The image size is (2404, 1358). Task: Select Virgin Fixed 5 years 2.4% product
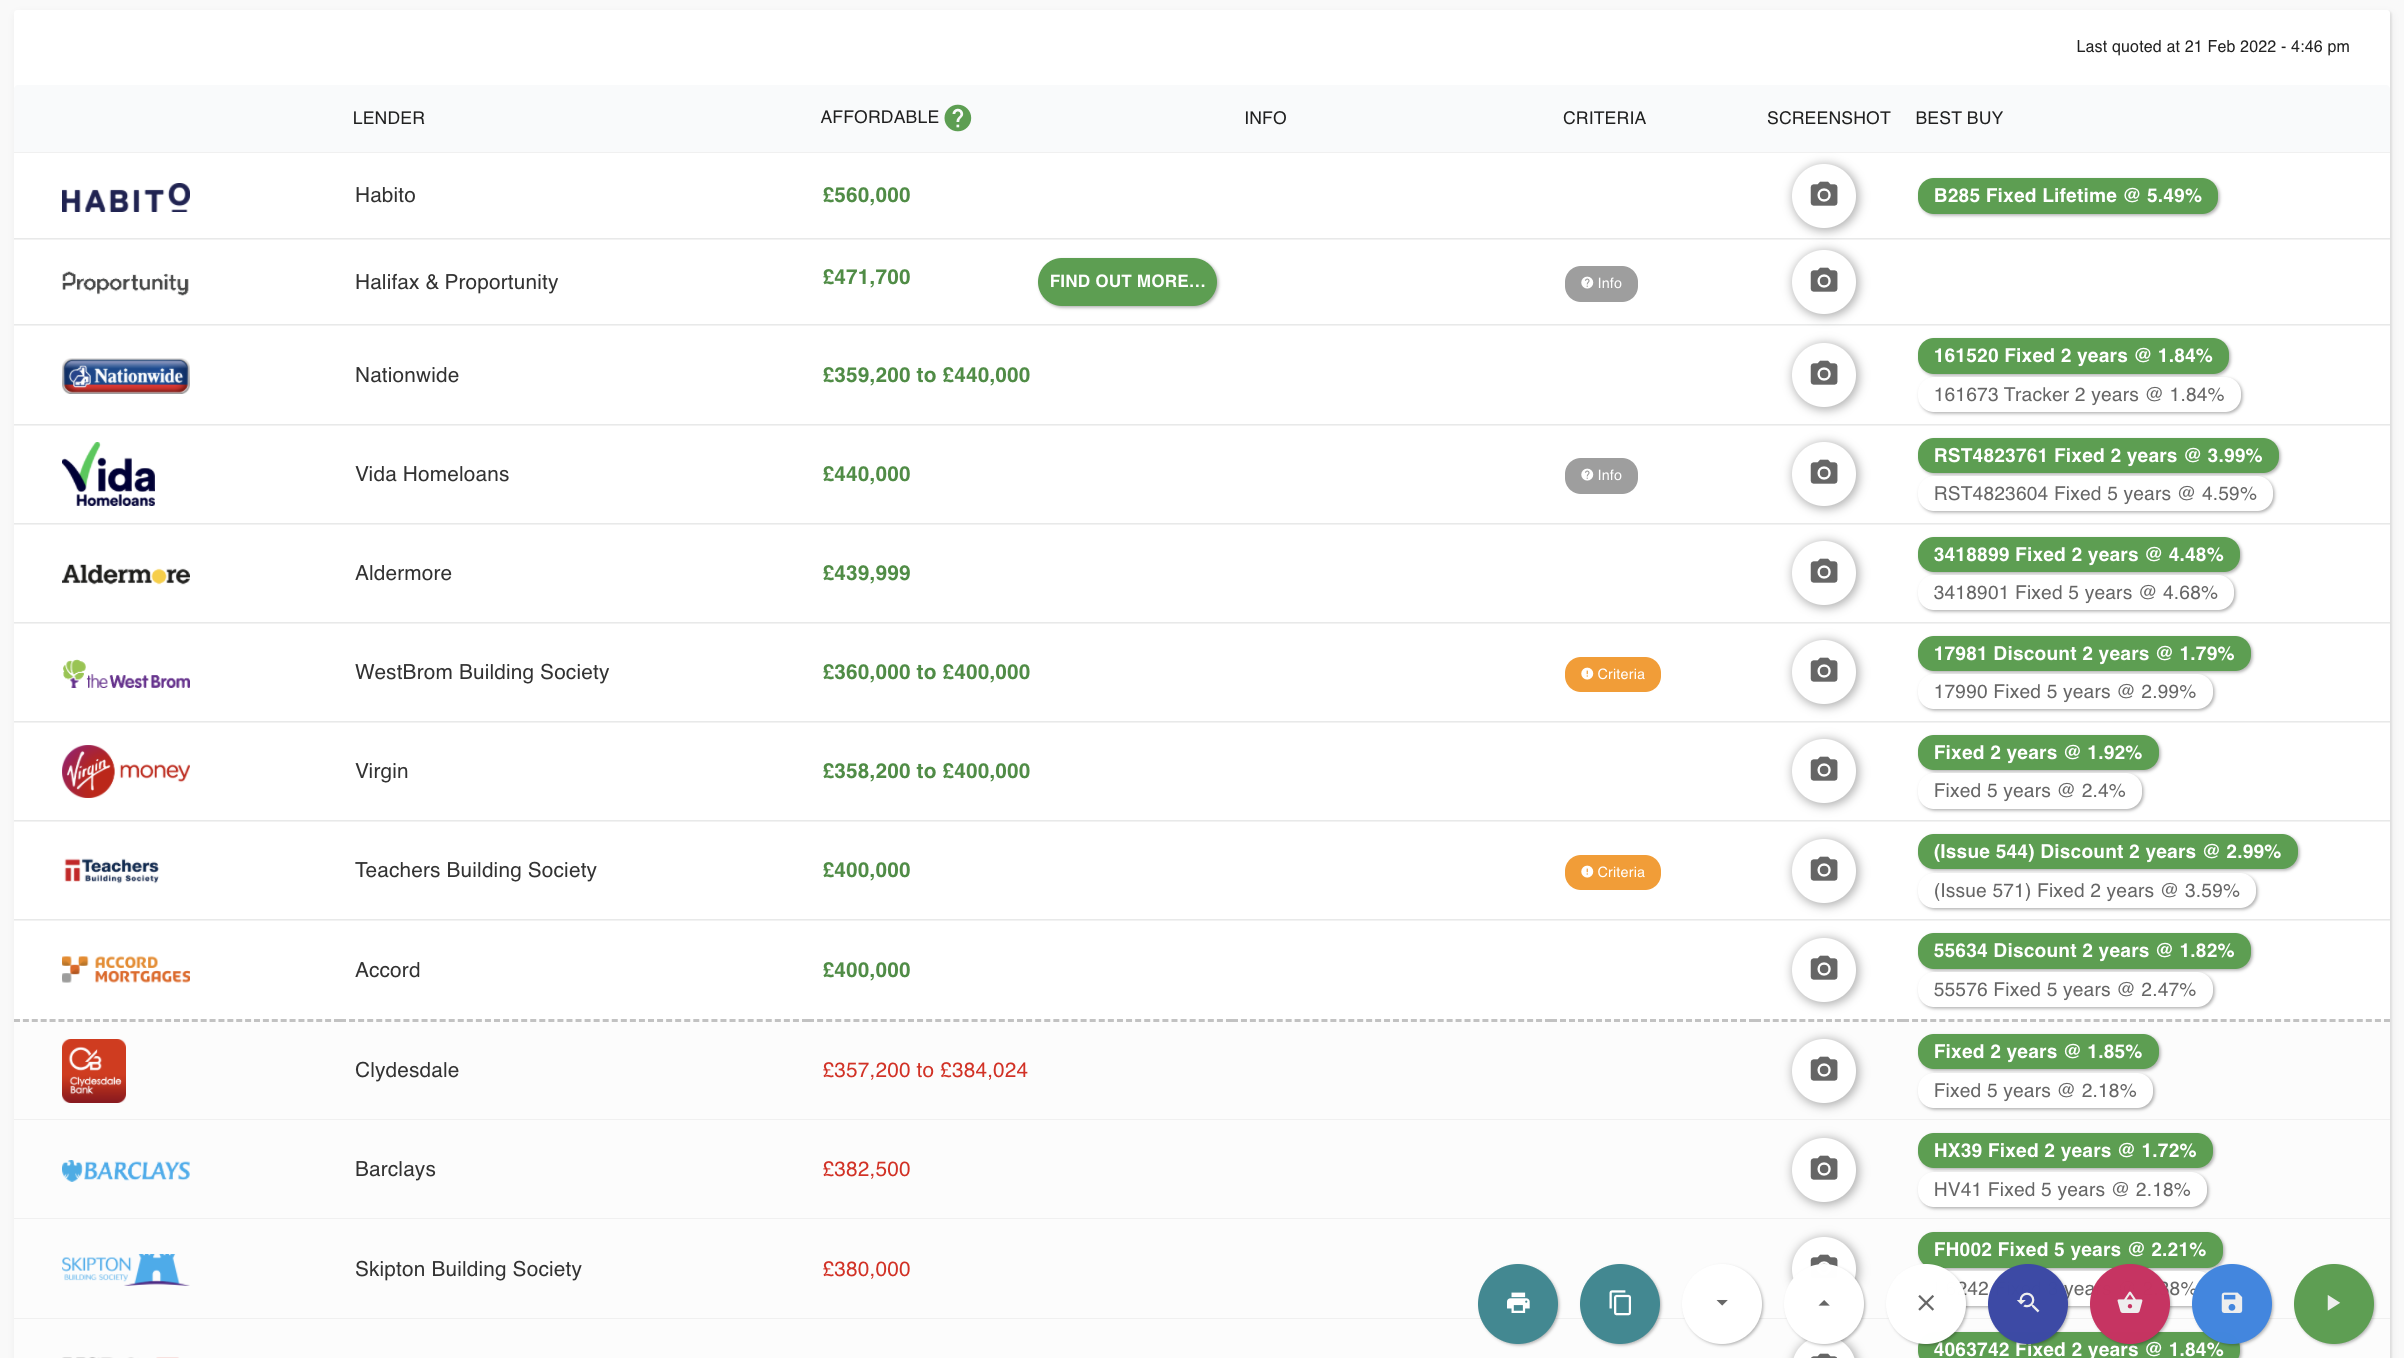(2028, 791)
